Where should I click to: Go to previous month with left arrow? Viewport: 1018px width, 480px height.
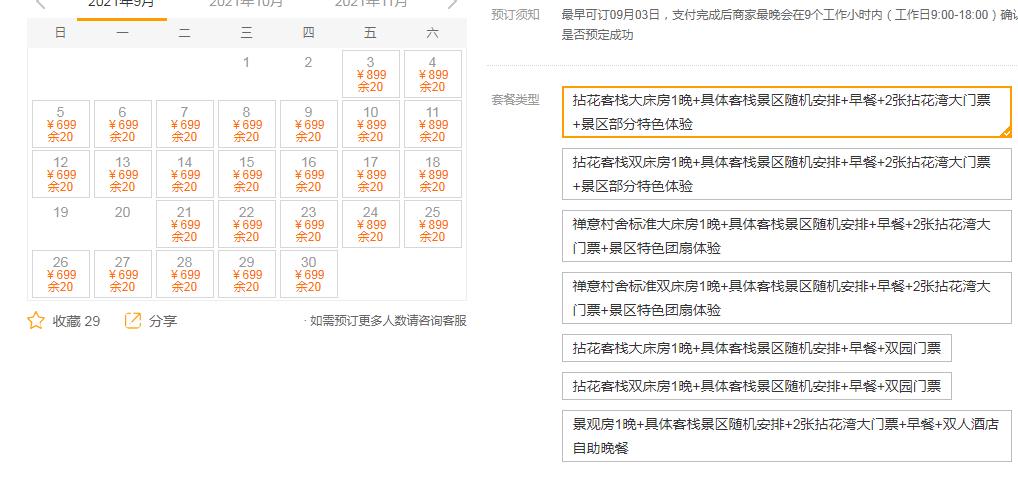40,4
